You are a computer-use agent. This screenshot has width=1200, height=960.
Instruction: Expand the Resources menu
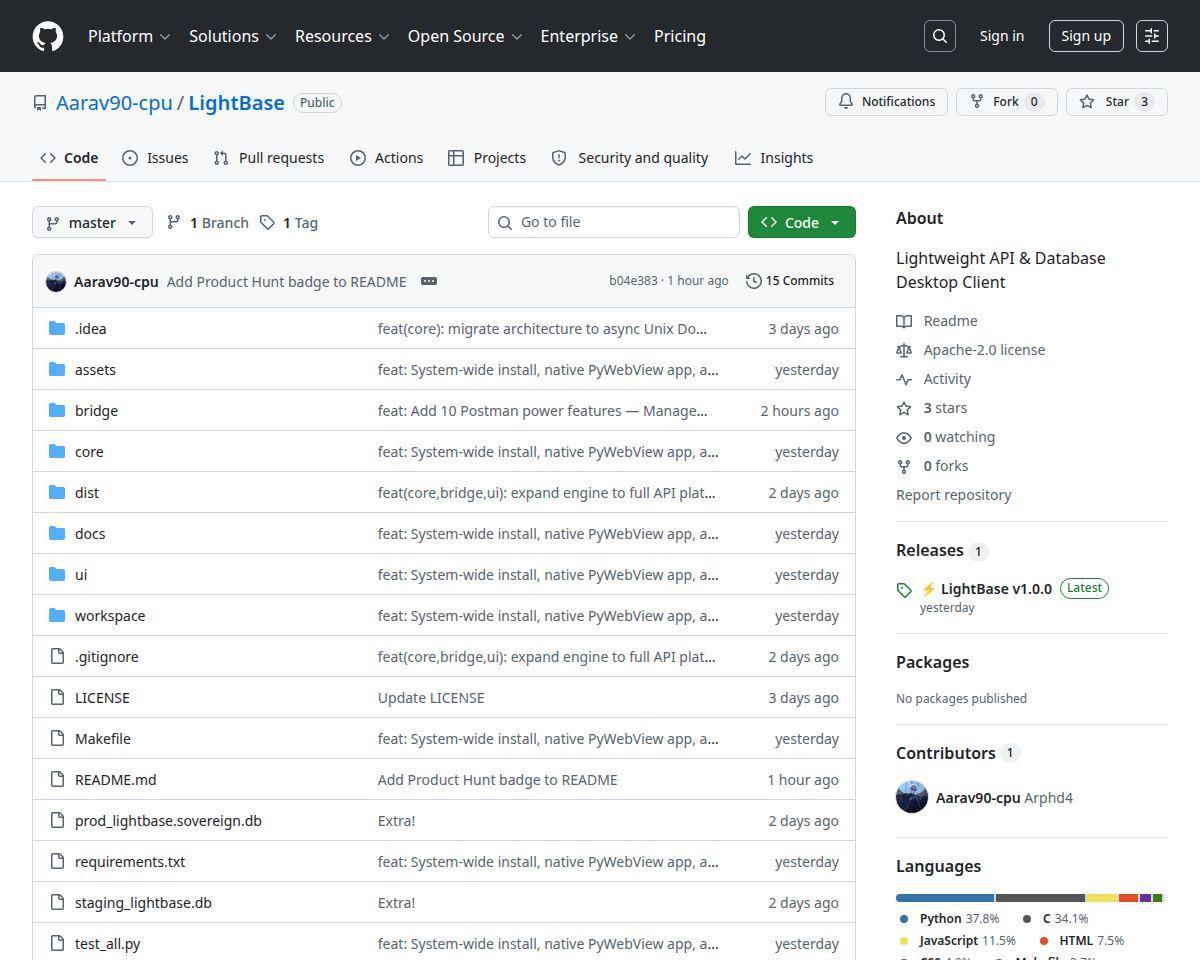point(341,36)
